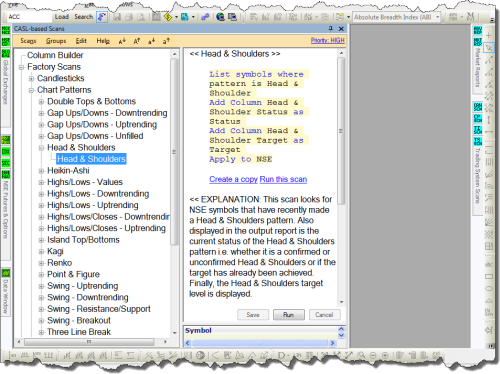
Task: Click the Symbol column header
Action: (x=198, y=331)
